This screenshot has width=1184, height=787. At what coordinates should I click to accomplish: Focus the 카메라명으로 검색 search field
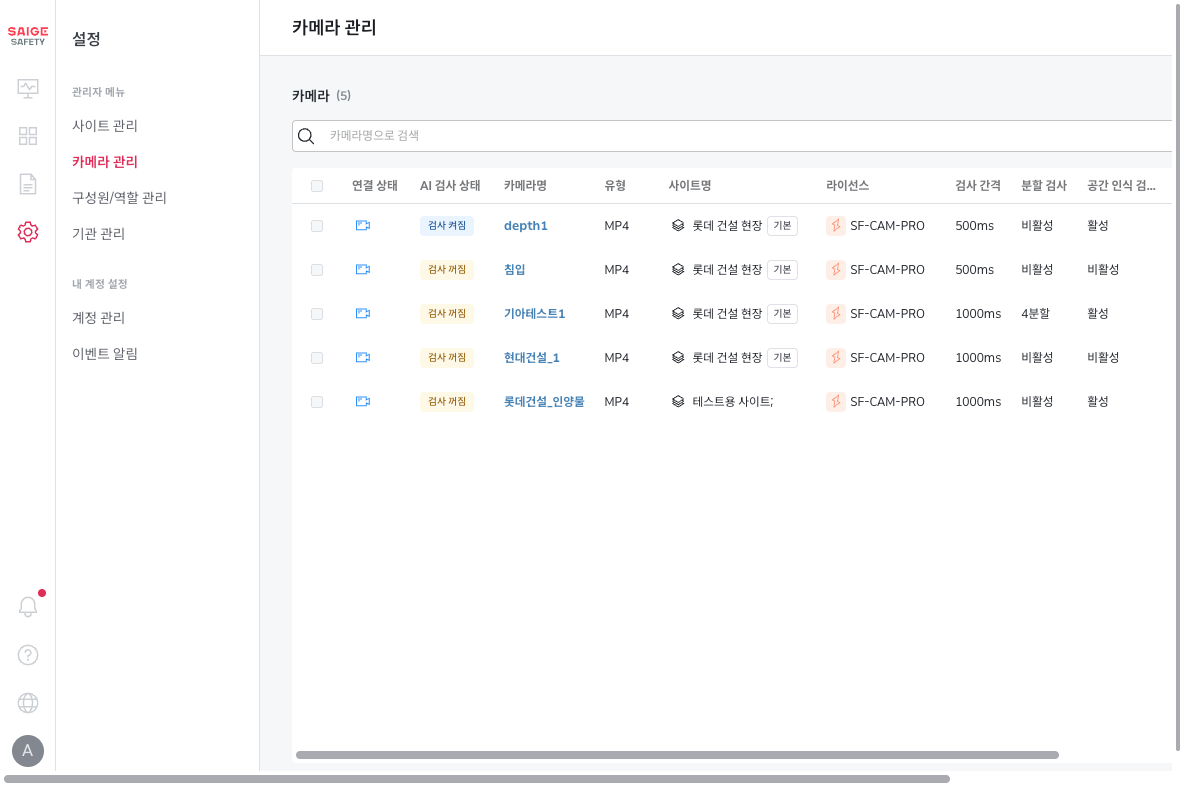732,136
